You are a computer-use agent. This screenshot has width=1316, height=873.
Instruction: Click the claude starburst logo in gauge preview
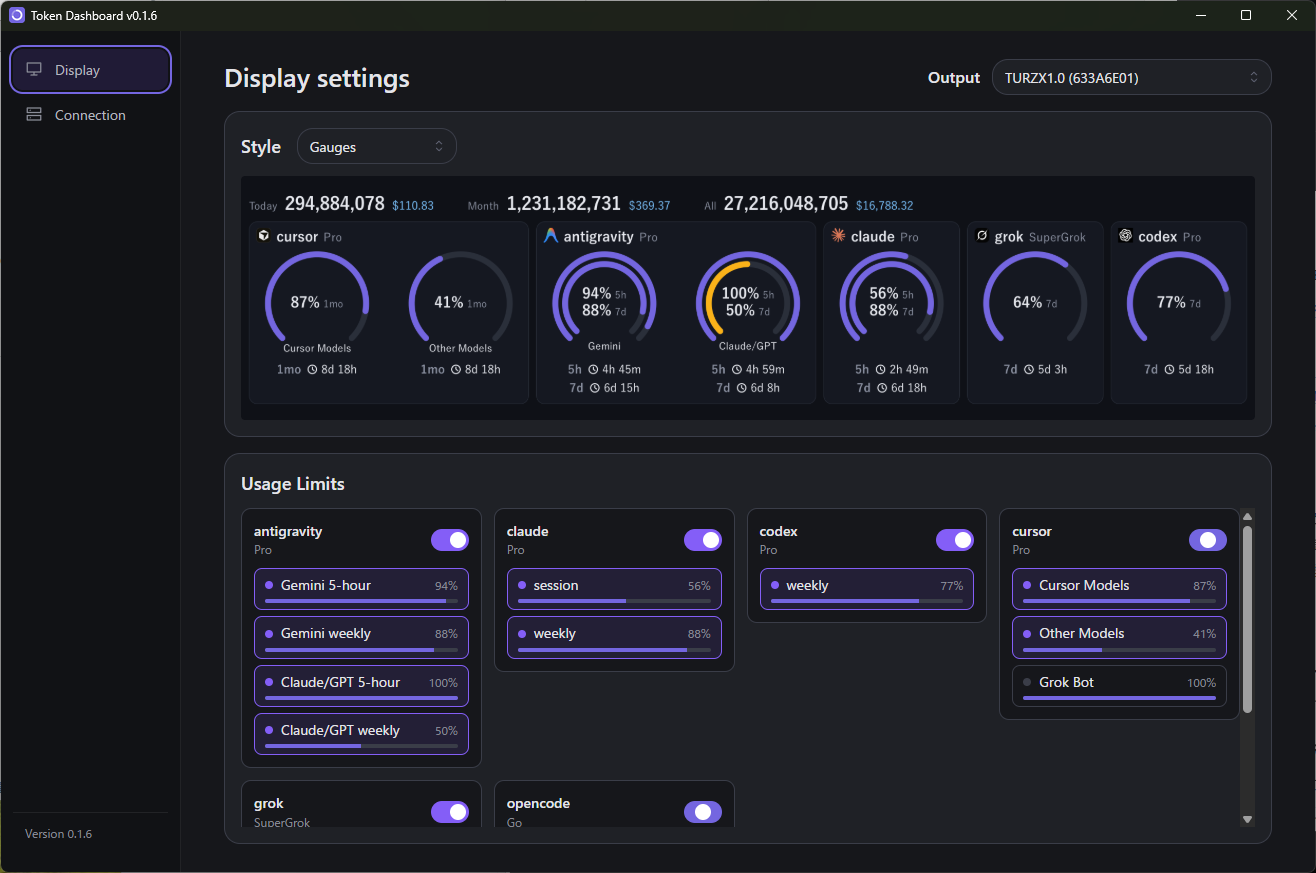click(x=838, y=236)
